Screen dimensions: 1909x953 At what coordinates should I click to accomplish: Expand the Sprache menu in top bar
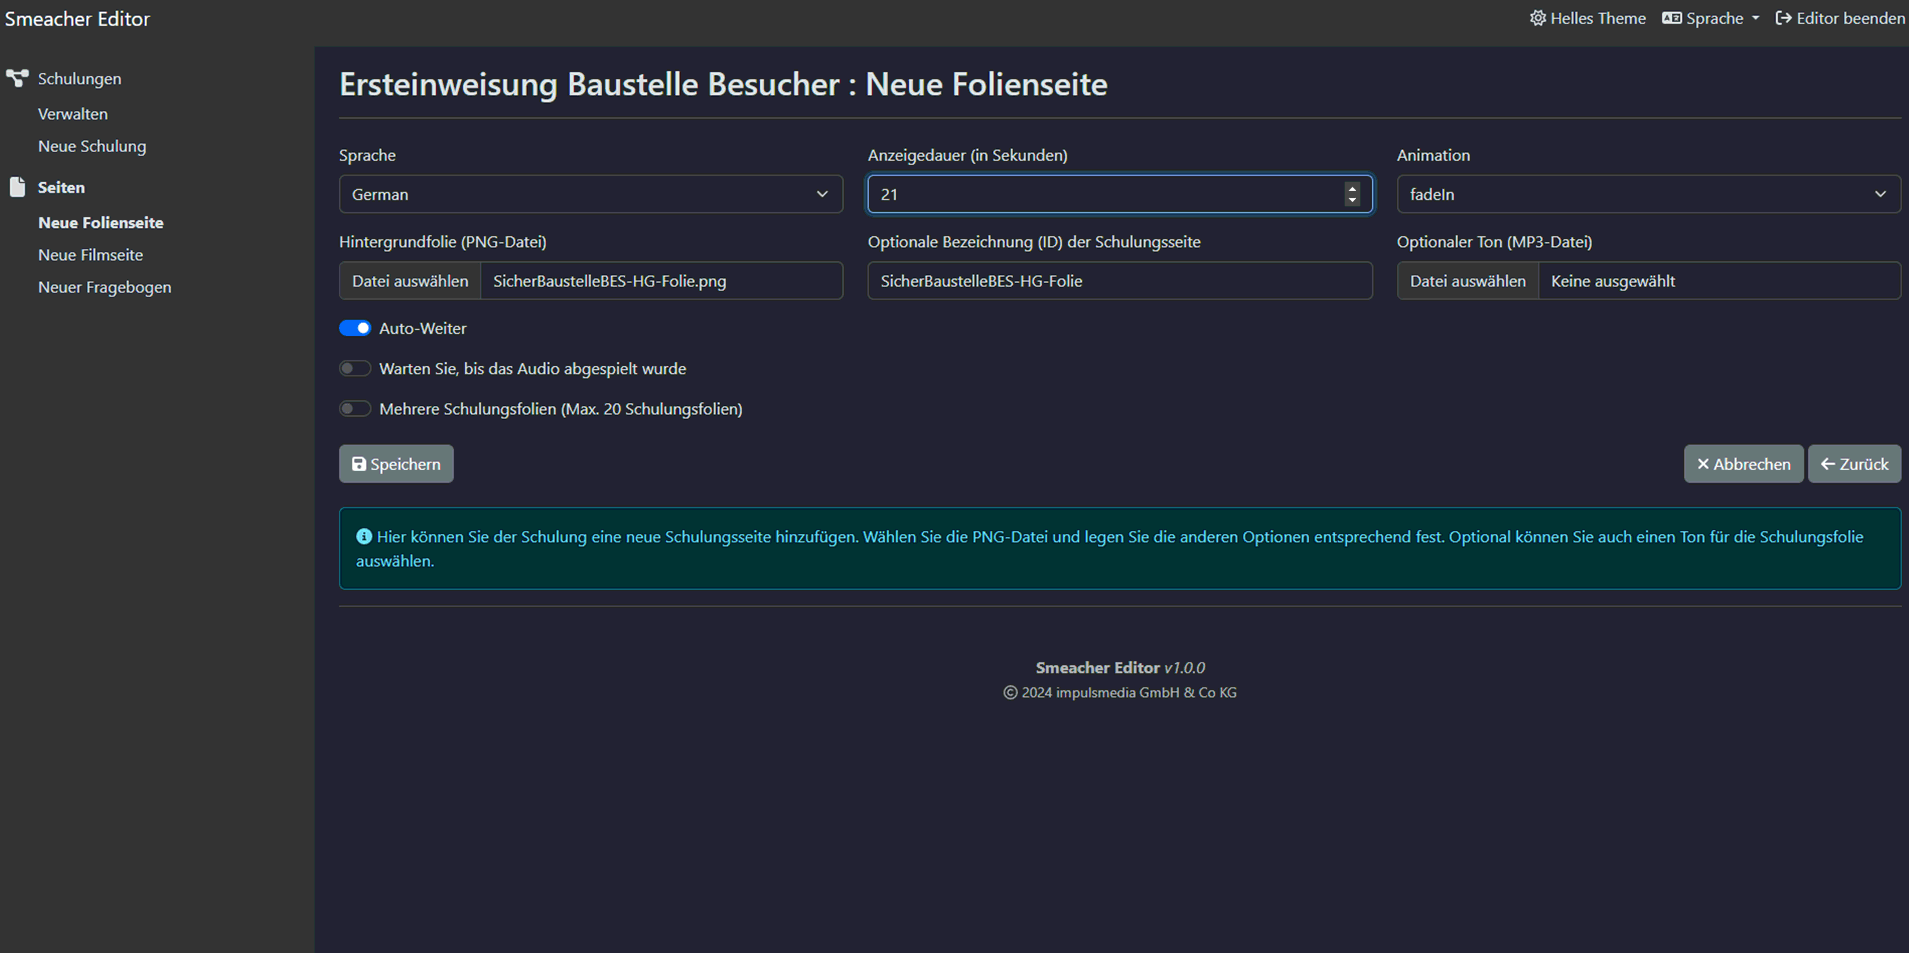1714,18
